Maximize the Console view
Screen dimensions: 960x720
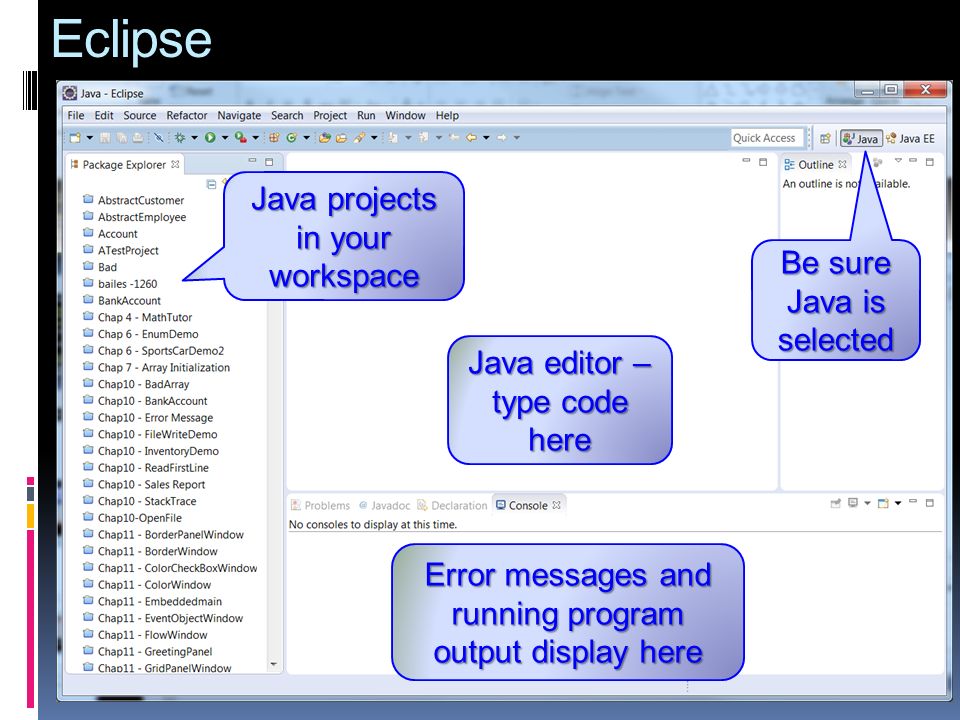929,503
